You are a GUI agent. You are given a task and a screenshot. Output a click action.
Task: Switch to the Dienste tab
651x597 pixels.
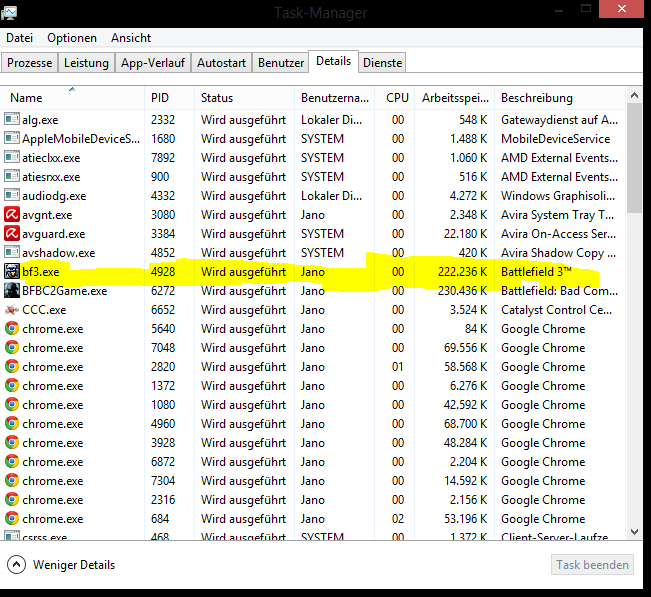point(382,63)
